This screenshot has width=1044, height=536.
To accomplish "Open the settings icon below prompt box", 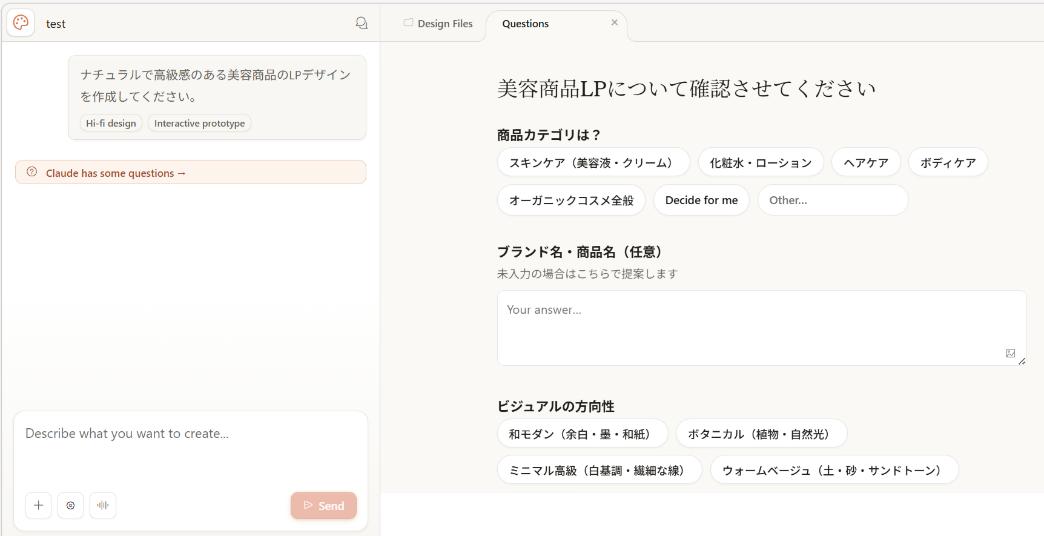I will click(x=71, y=505).
